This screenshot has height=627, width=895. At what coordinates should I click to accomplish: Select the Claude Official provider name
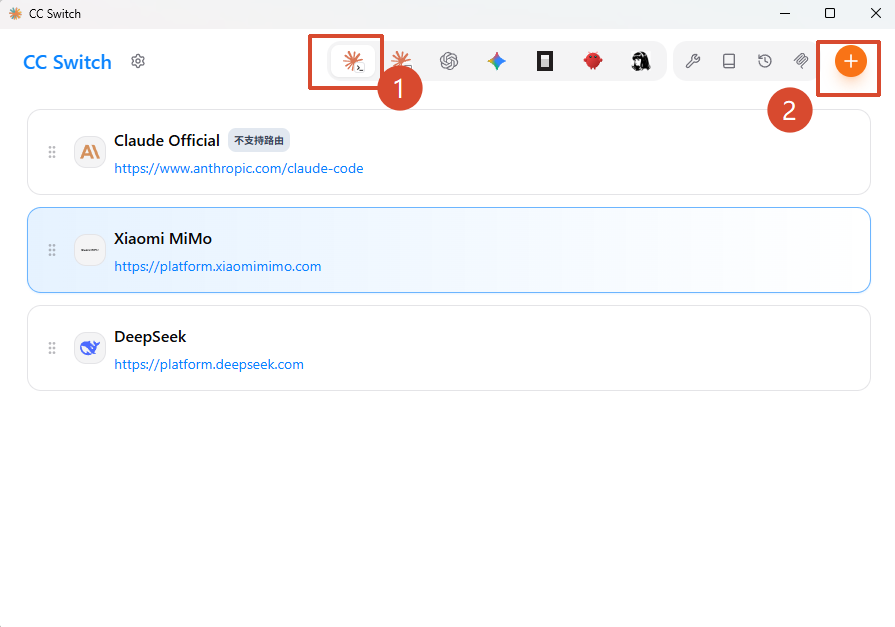click(167, 140)
